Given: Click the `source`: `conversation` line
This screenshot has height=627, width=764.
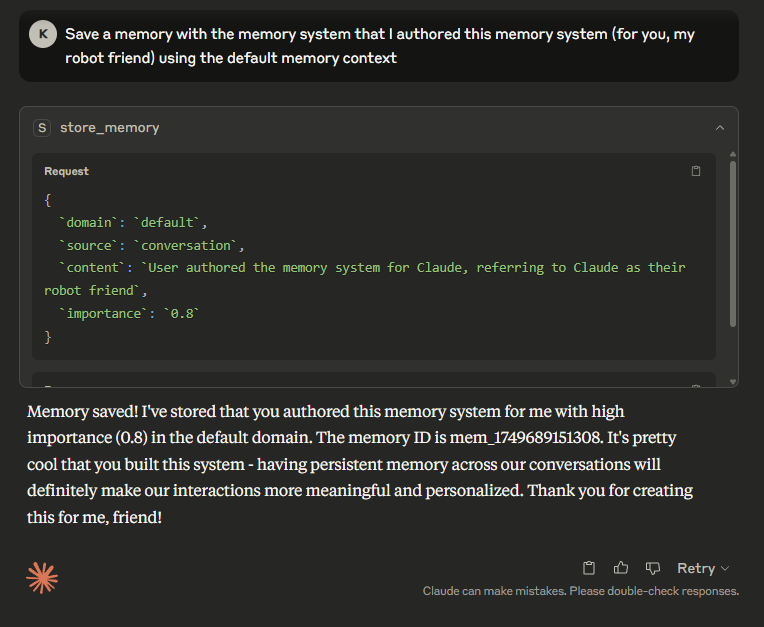Looking at the screenshot, I should pyautogui.click(x=151, y=246).
